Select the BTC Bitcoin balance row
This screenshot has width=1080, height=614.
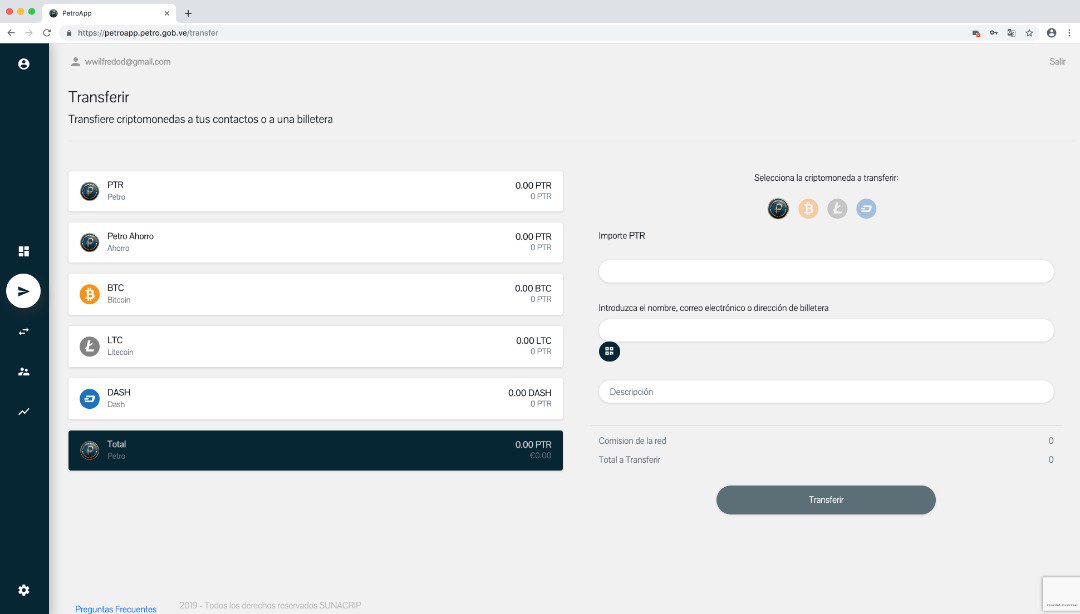[x=315, y=294]
